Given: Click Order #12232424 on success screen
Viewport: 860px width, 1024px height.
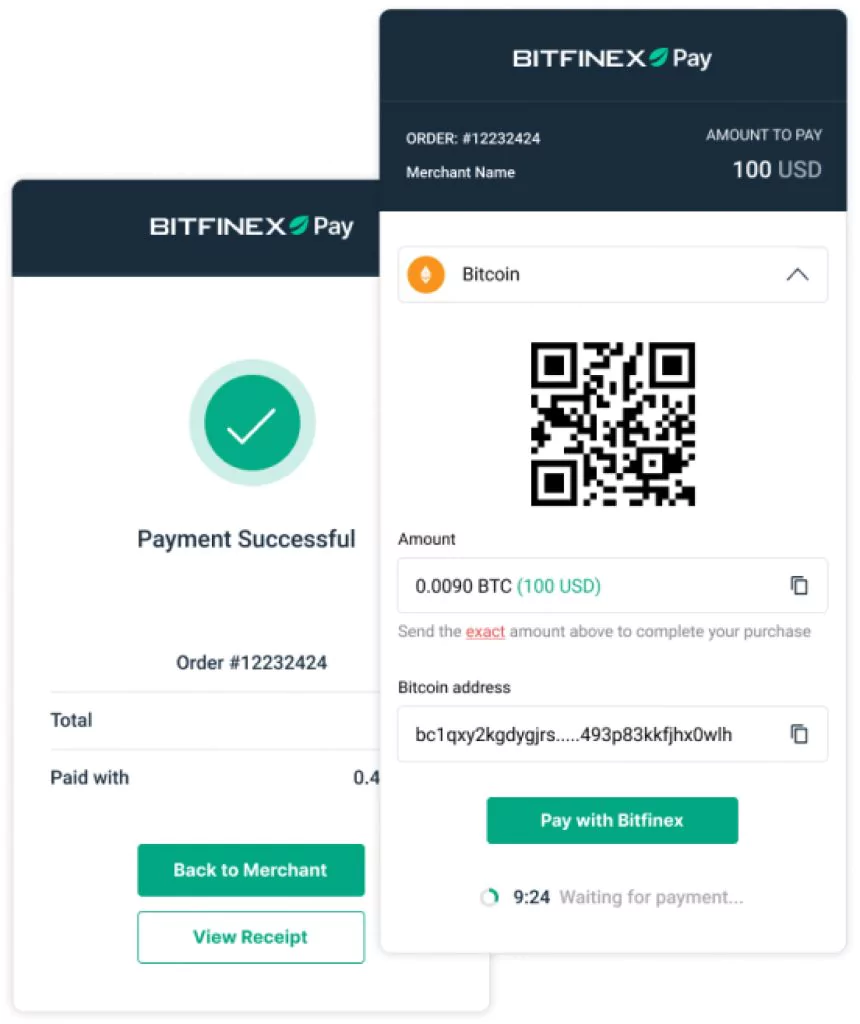Looking at the screenshot, I should pos(251,663).
